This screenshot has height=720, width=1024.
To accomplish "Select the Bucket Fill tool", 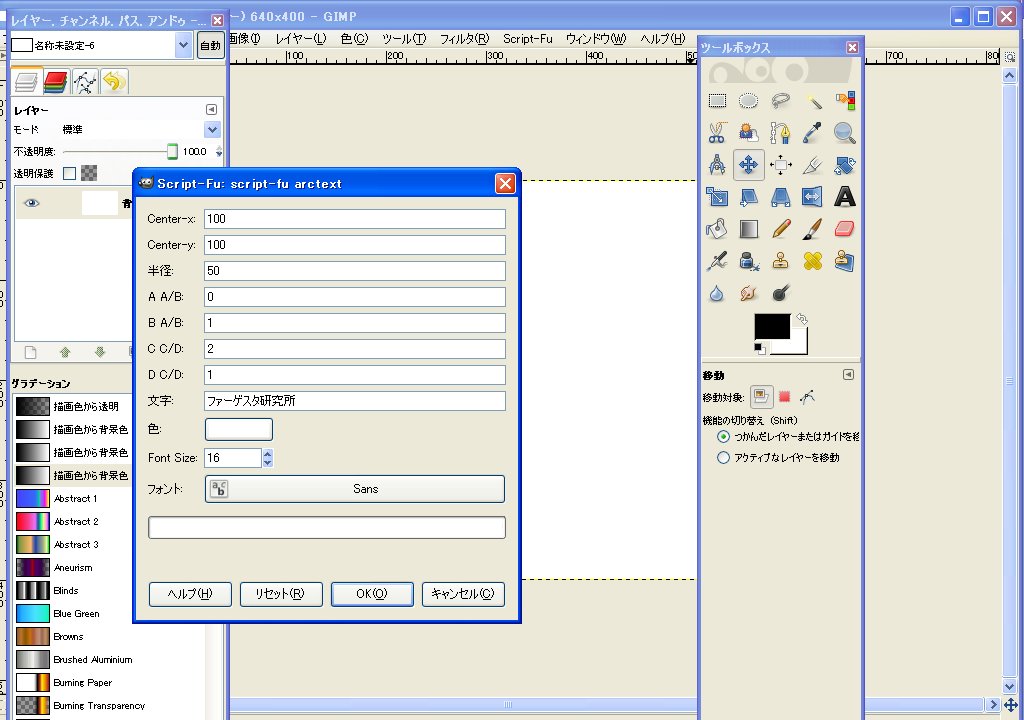I will [717, 229].
